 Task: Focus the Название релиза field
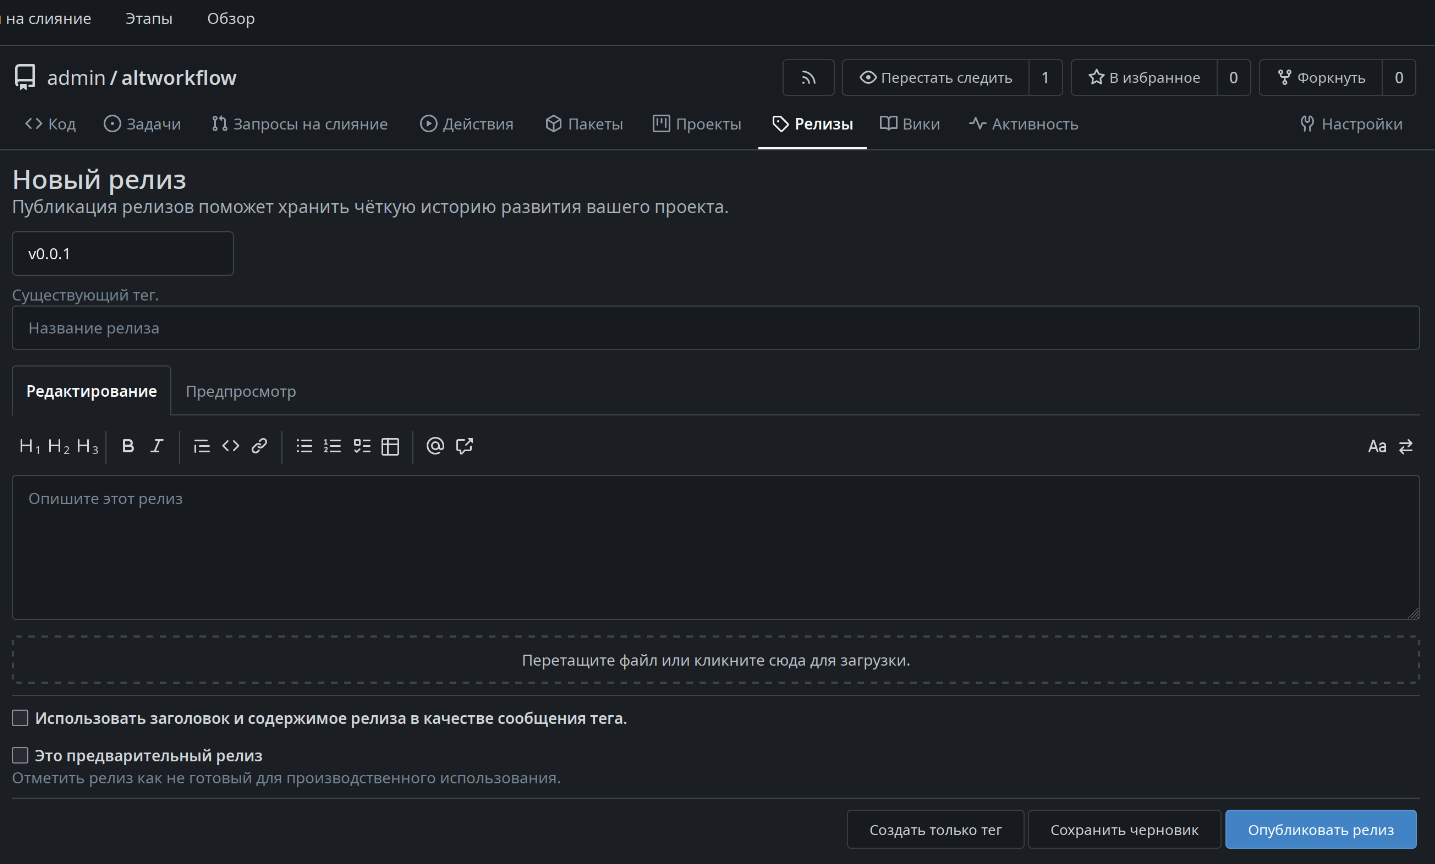pyautogui.click(x=716, y=328)
